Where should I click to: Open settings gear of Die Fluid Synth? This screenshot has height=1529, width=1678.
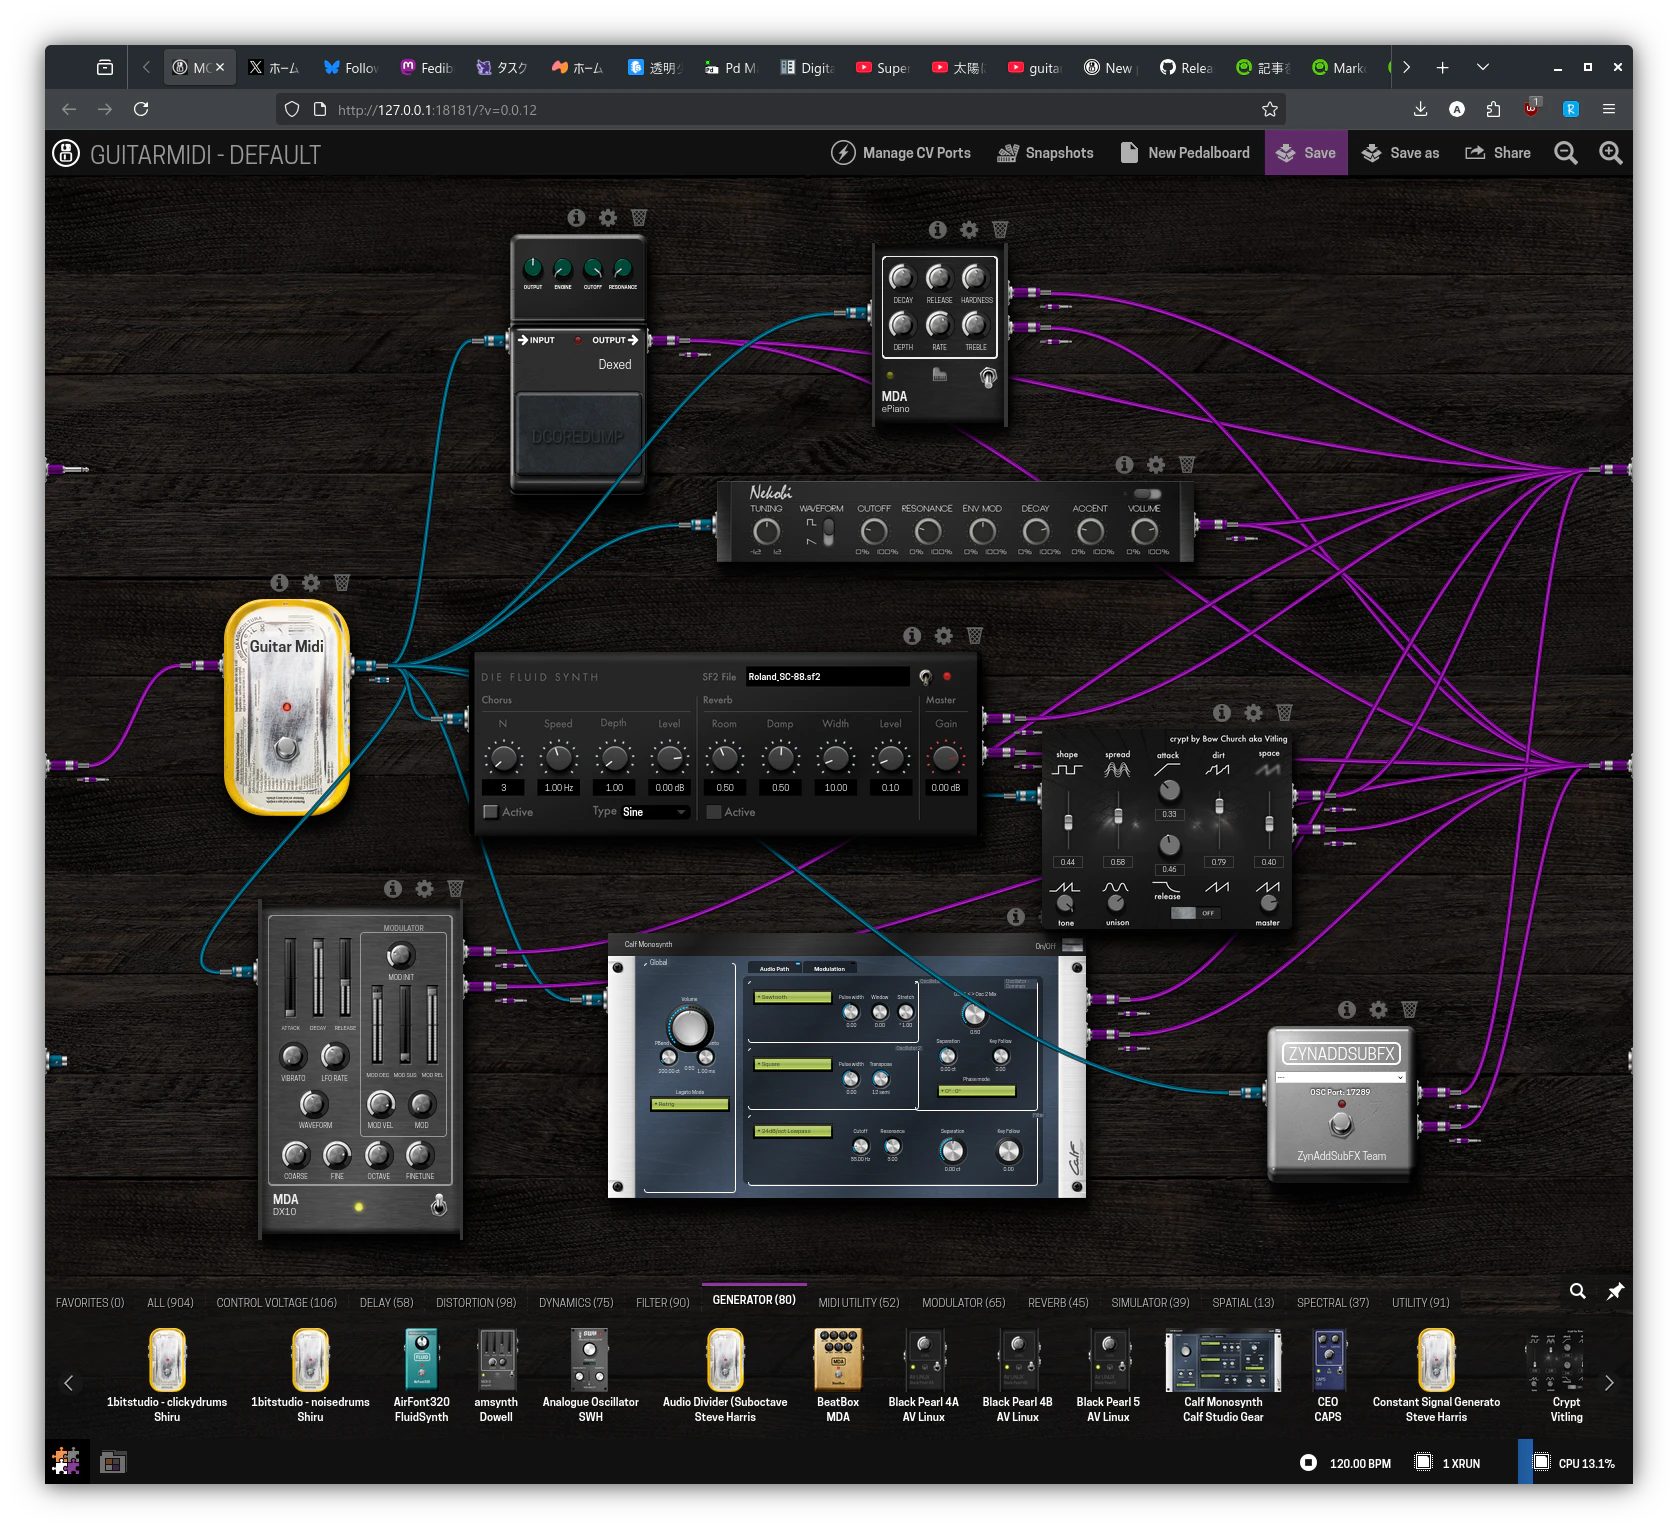(x=944, y=635)
